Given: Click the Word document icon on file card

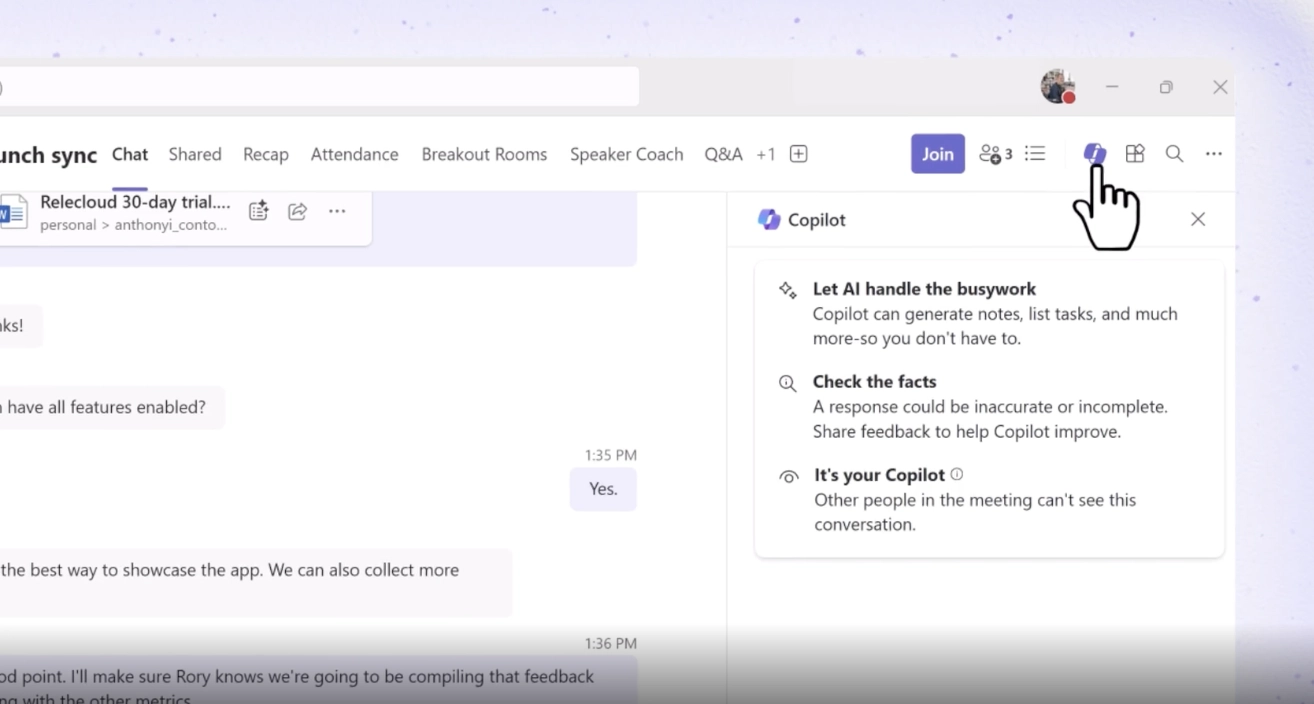Looking at the screenshot, I should [x=12, y=211].
